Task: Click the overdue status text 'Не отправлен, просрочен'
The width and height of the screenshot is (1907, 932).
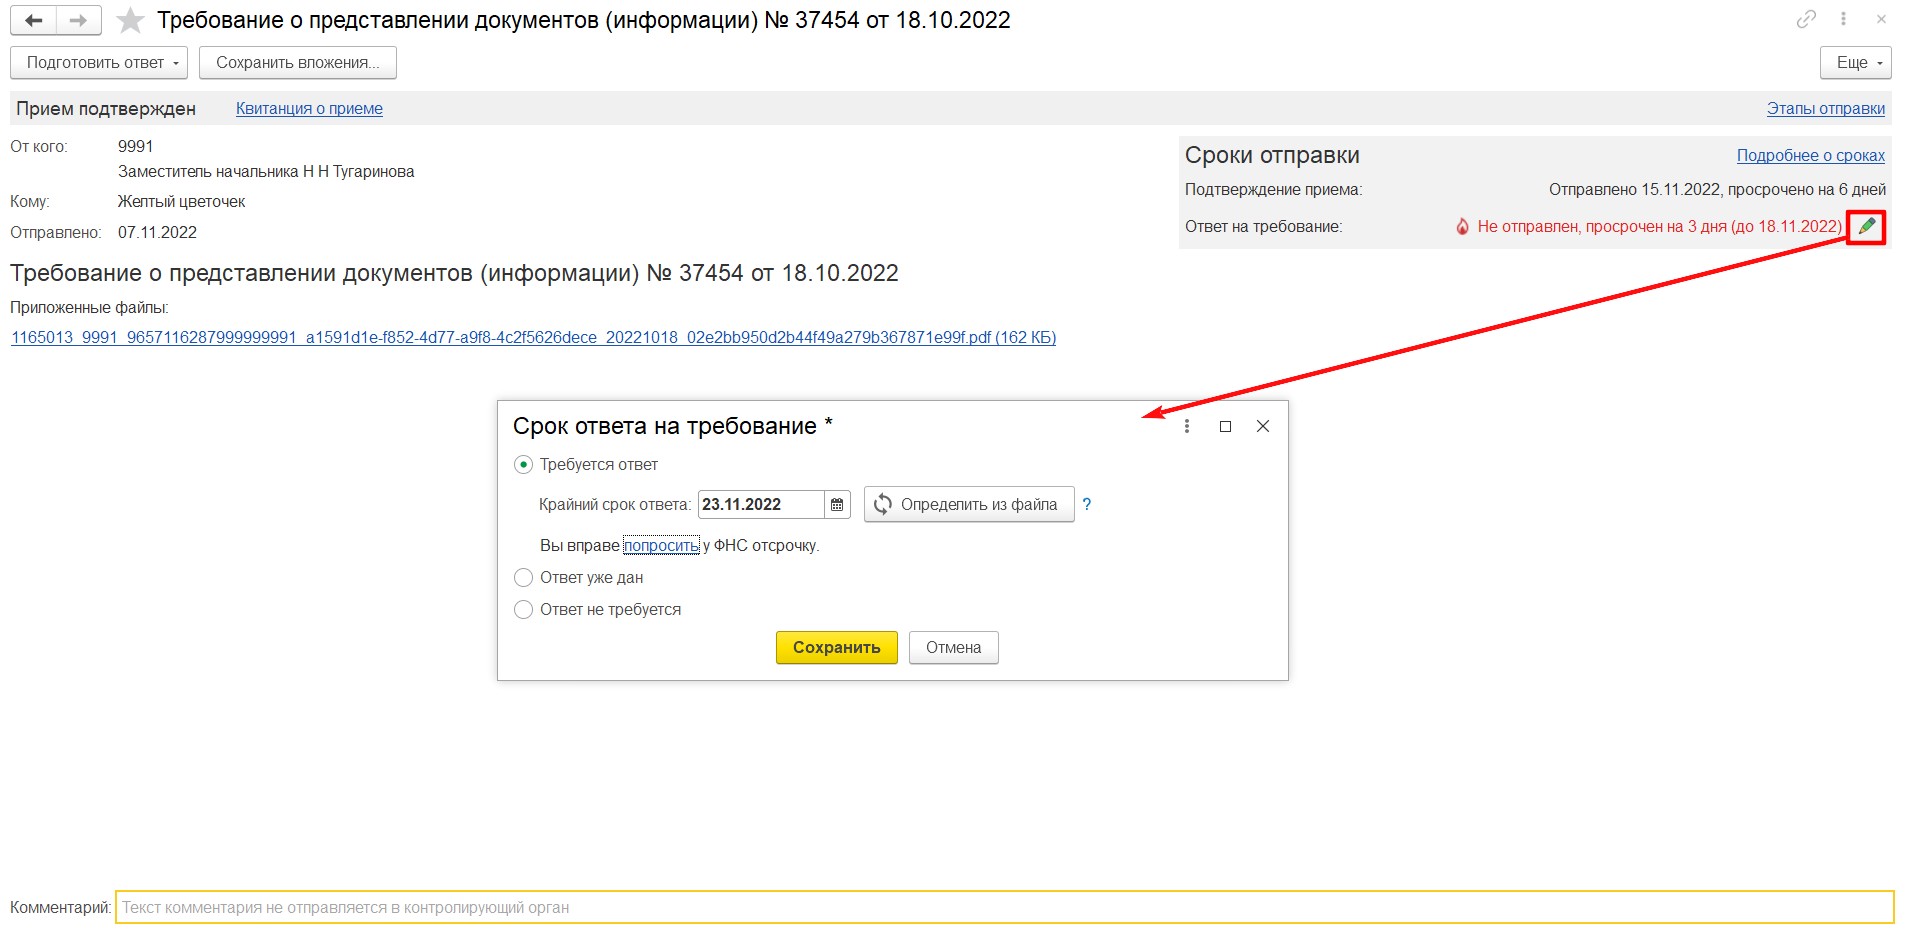Action: [1659, 227]
